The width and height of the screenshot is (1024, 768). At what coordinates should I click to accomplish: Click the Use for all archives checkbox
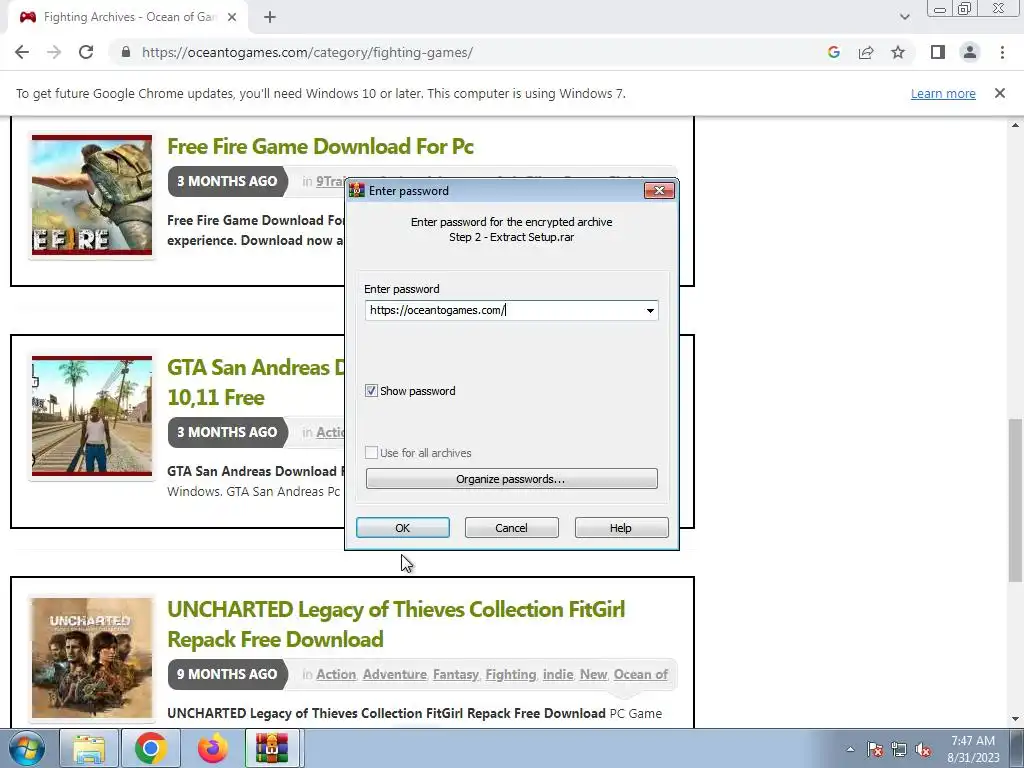[371, 453]
